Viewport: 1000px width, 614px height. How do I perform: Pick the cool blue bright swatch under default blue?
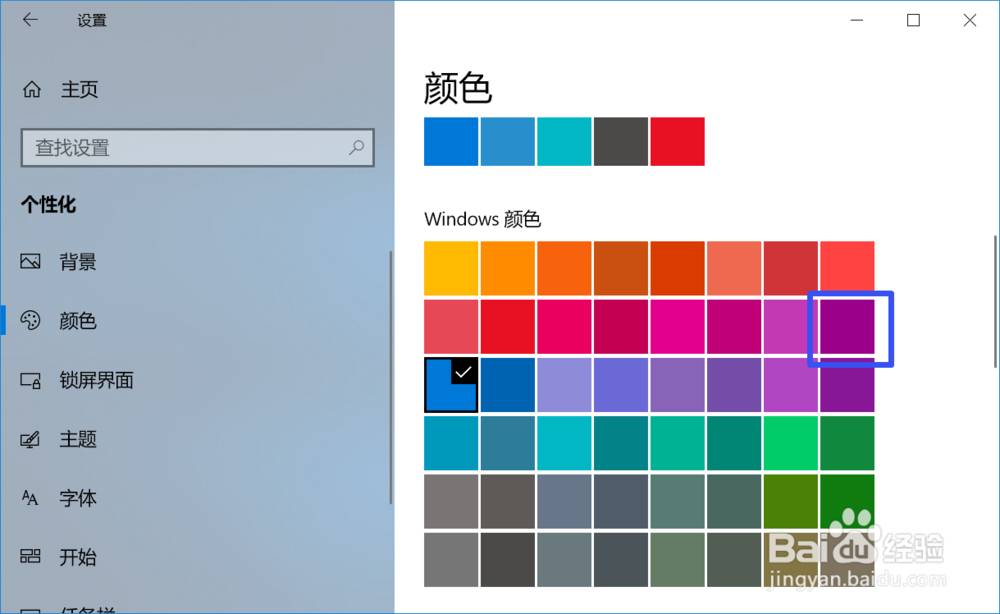tap(451, 443)
